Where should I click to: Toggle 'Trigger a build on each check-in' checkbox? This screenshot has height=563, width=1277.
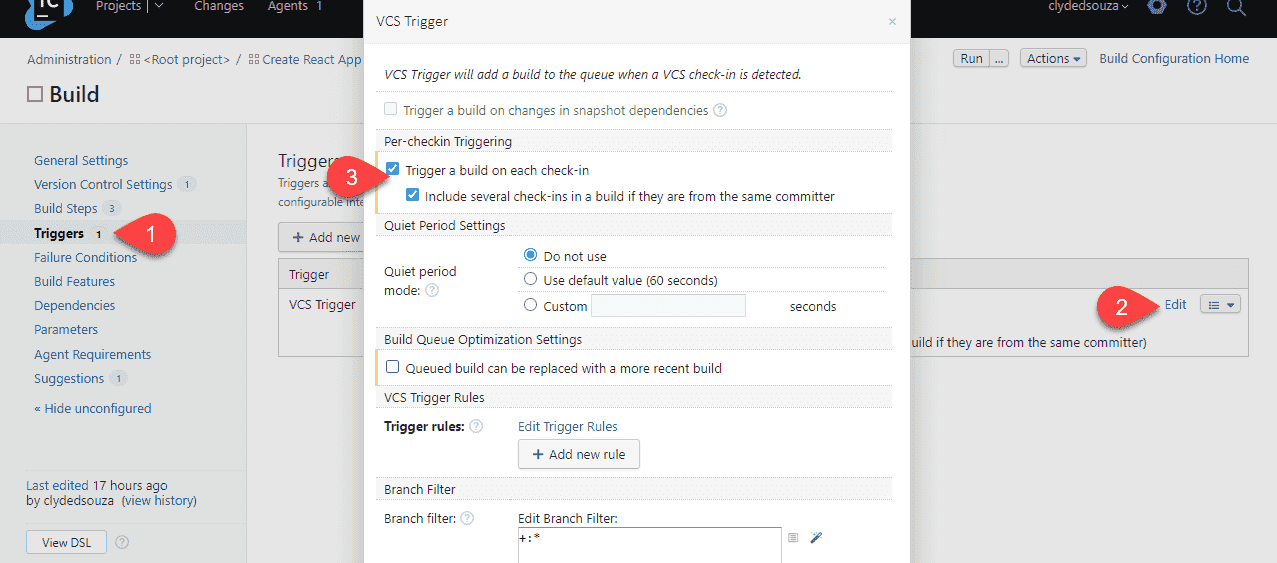point(393,170)
